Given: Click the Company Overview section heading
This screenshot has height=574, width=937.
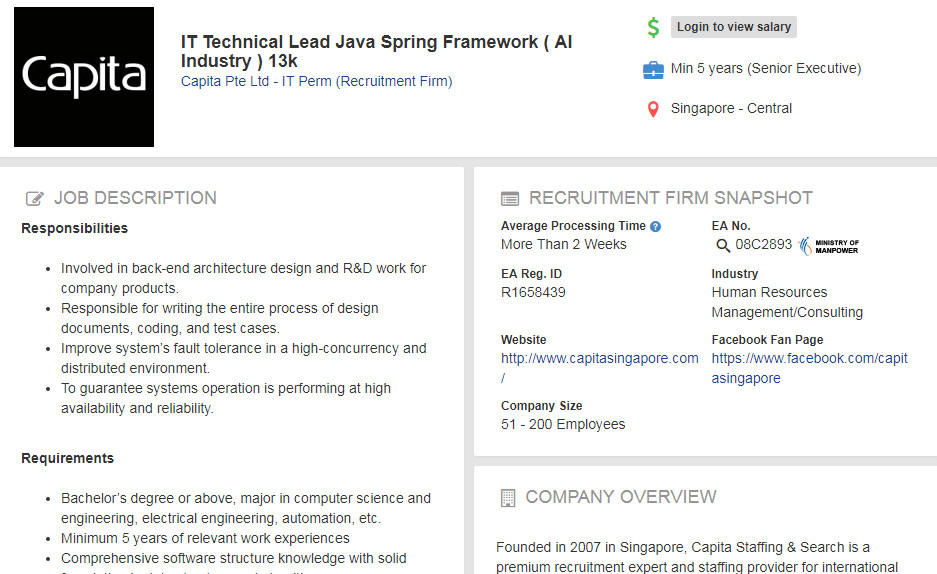Looking at the screenshot, I should [x=620, y=497].
